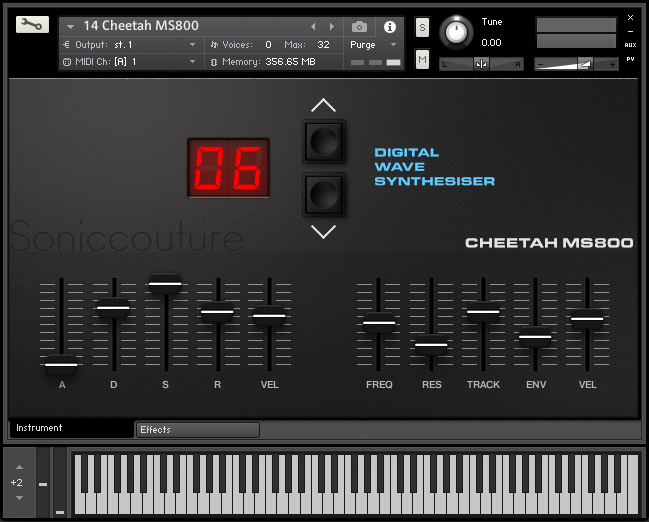The height and width of the screenshot is (522, 649).
Task: Toggle the AUX sends button
Action: tap(630, 45)
